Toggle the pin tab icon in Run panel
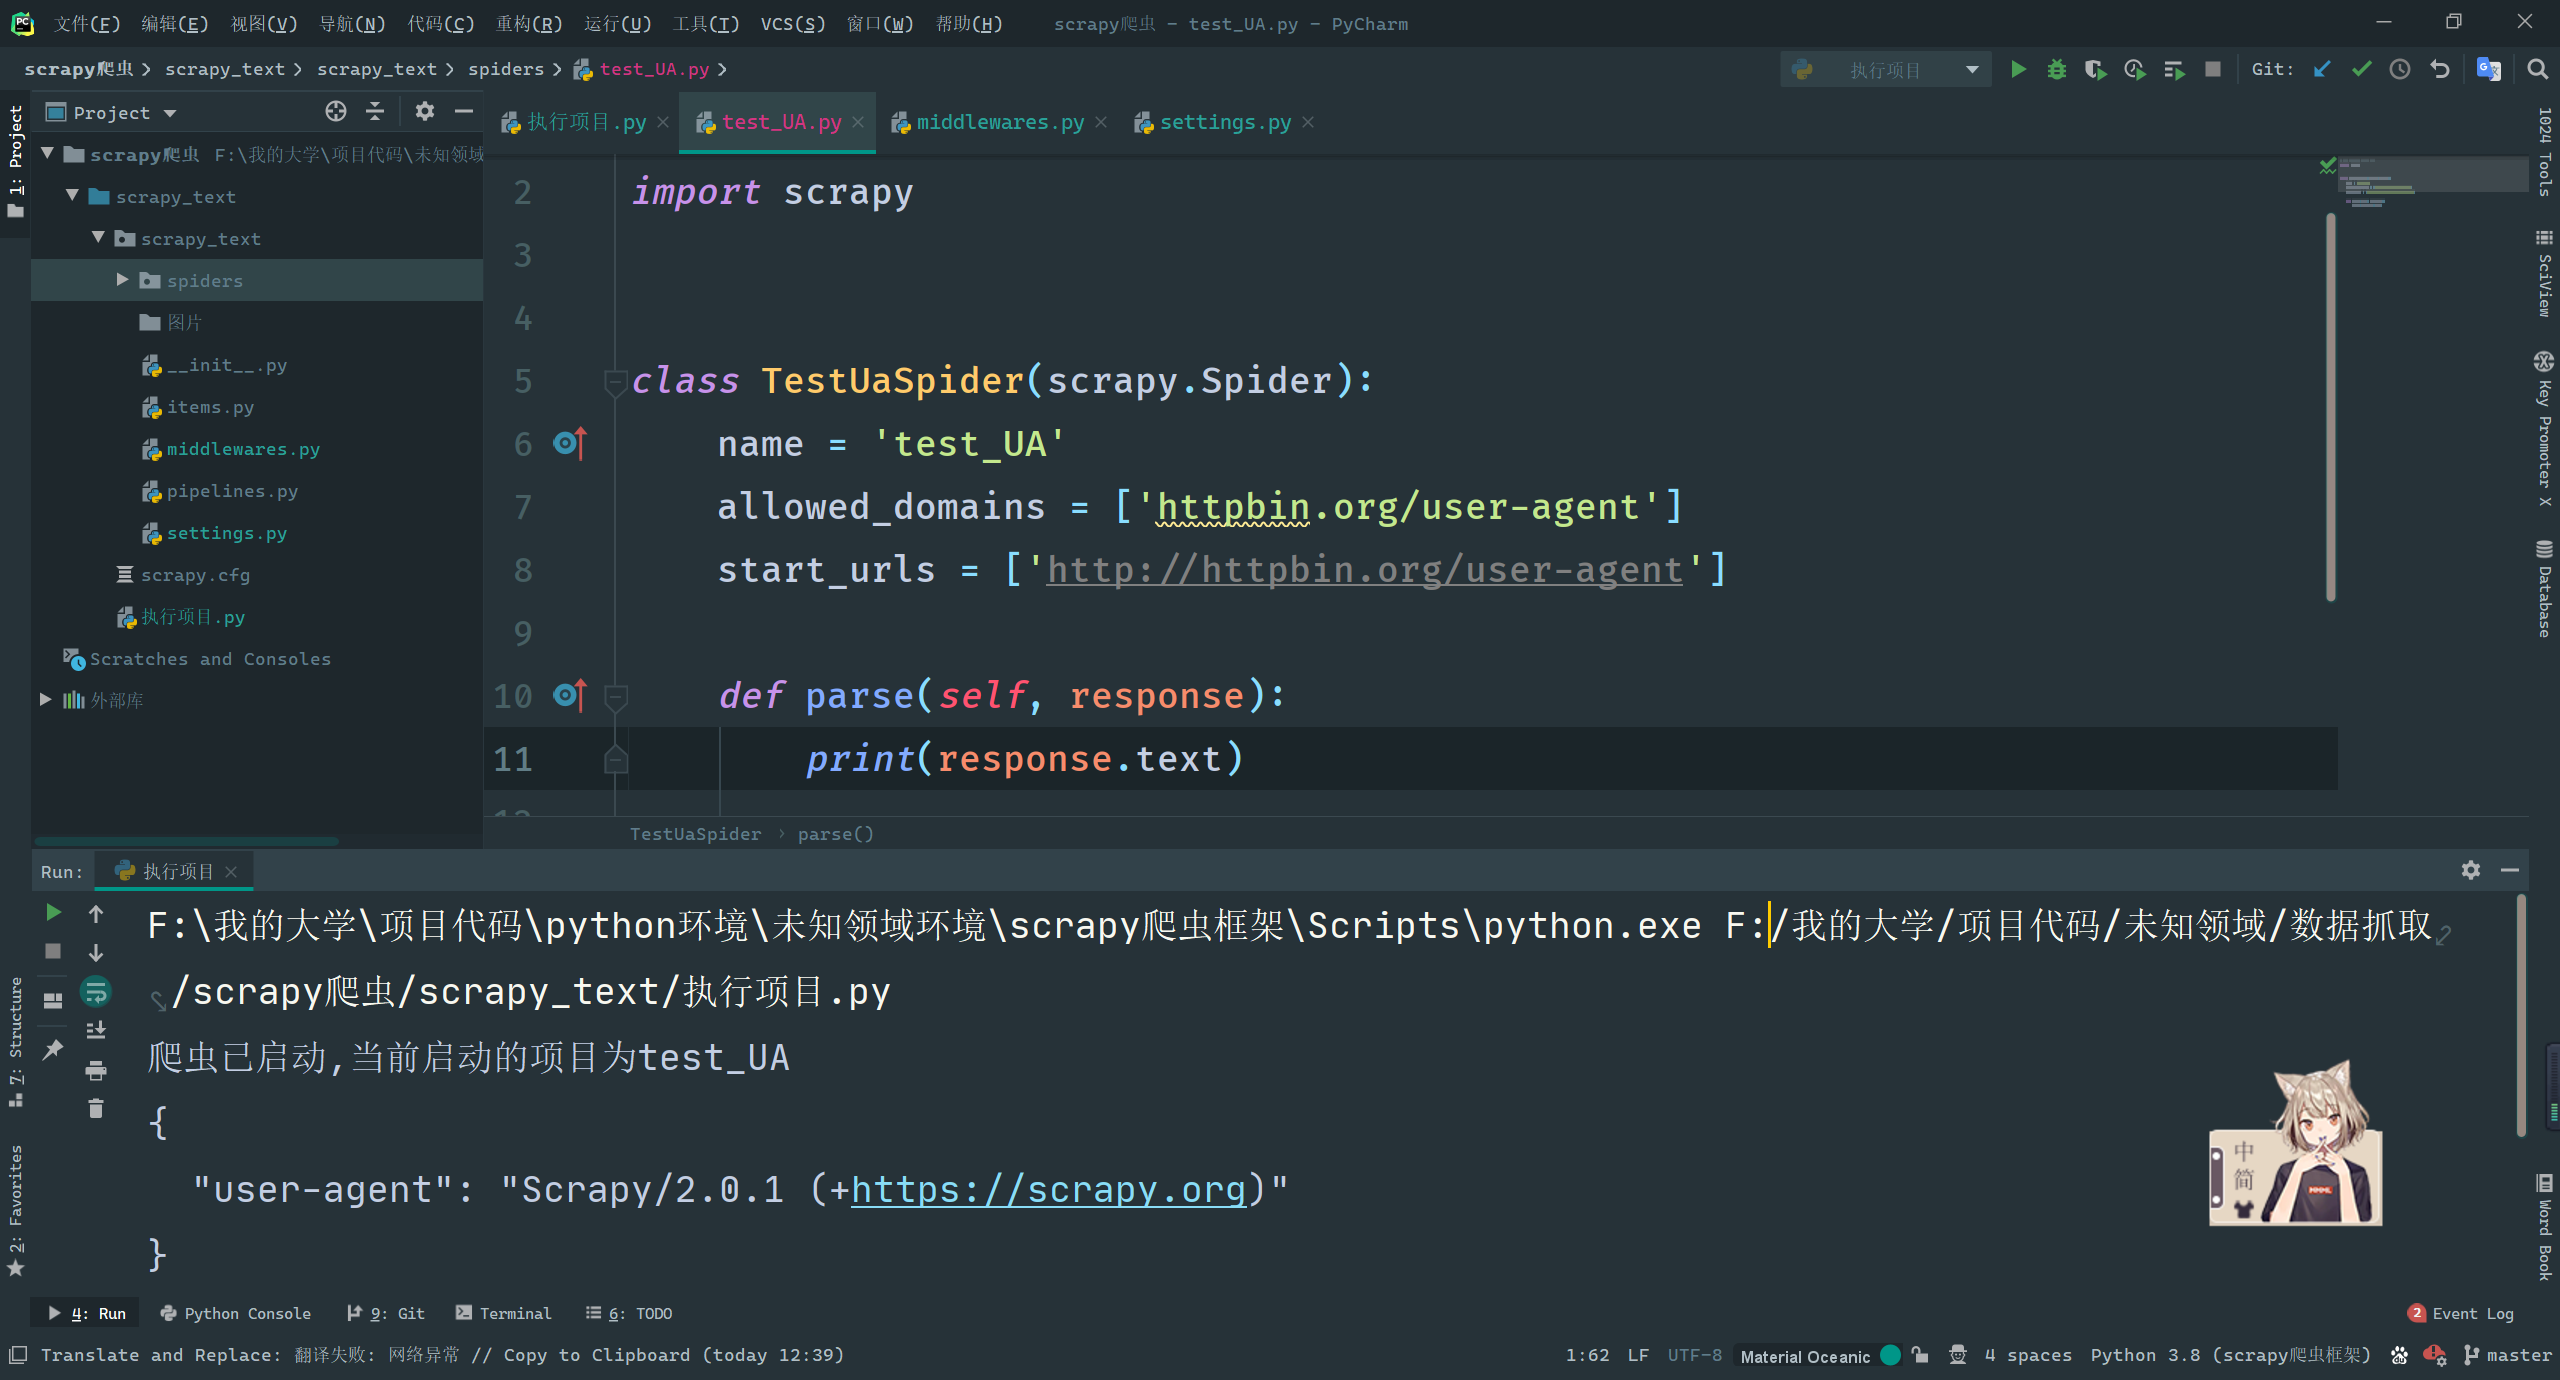The height and width of the screenshot is (1380, 2560). click(53, 1049)
